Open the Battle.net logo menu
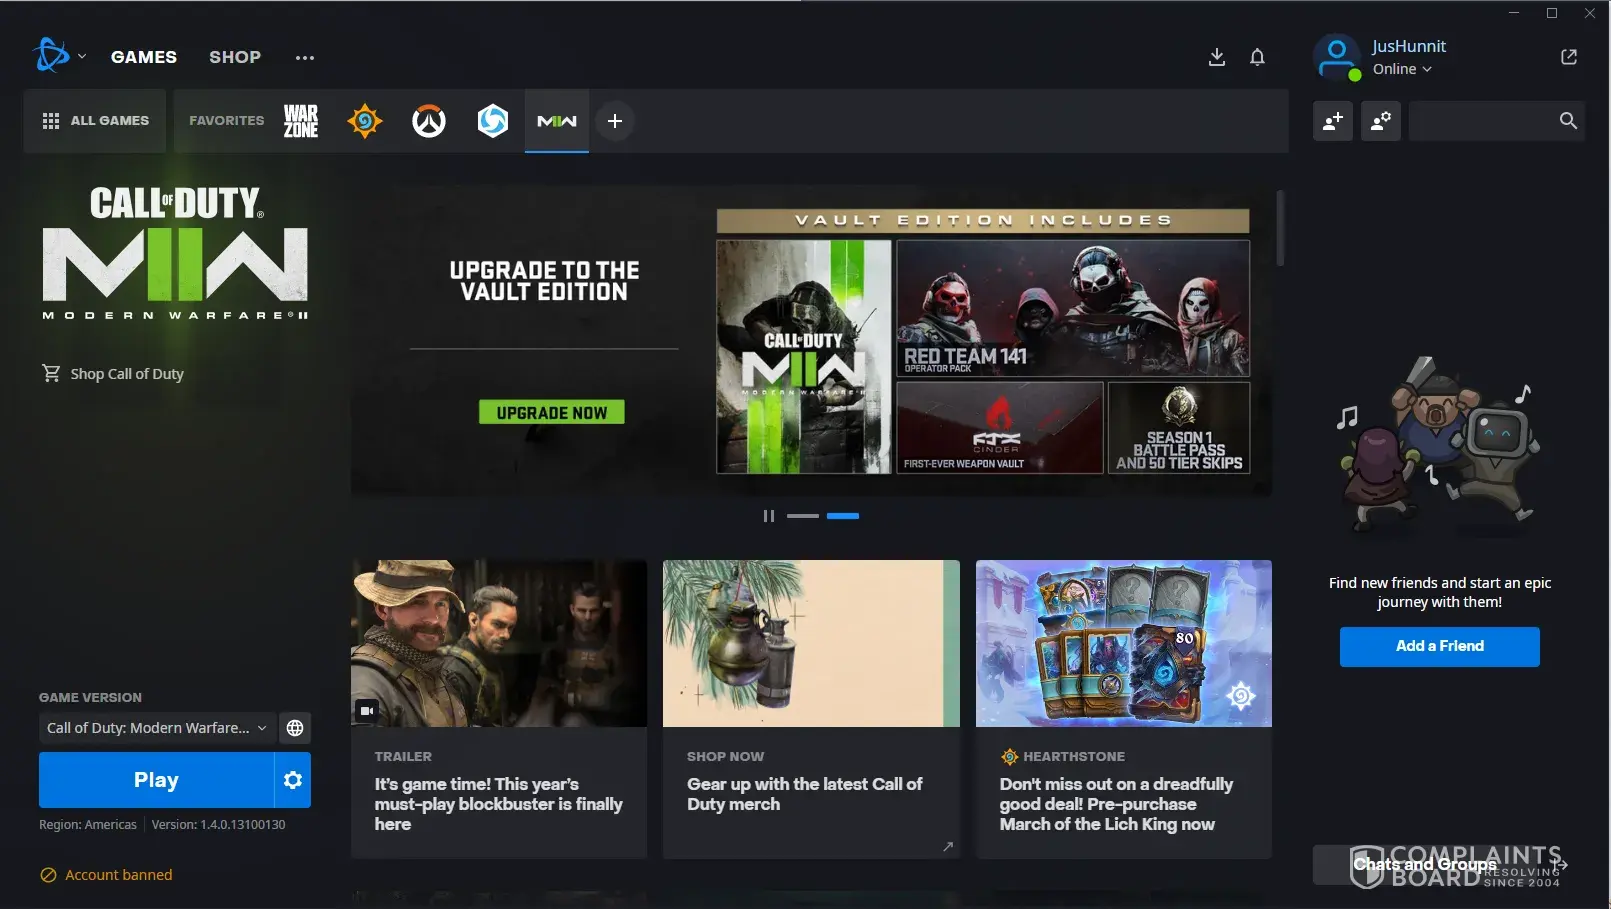The height and width of the screenshot is (909, 1611). [51, 56]
